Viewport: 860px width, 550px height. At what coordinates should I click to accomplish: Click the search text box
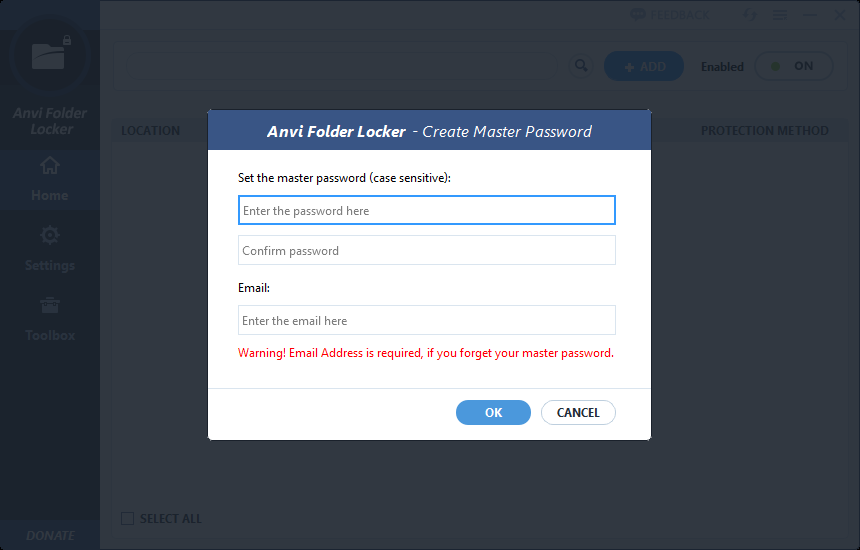click(x=341, y=66)
